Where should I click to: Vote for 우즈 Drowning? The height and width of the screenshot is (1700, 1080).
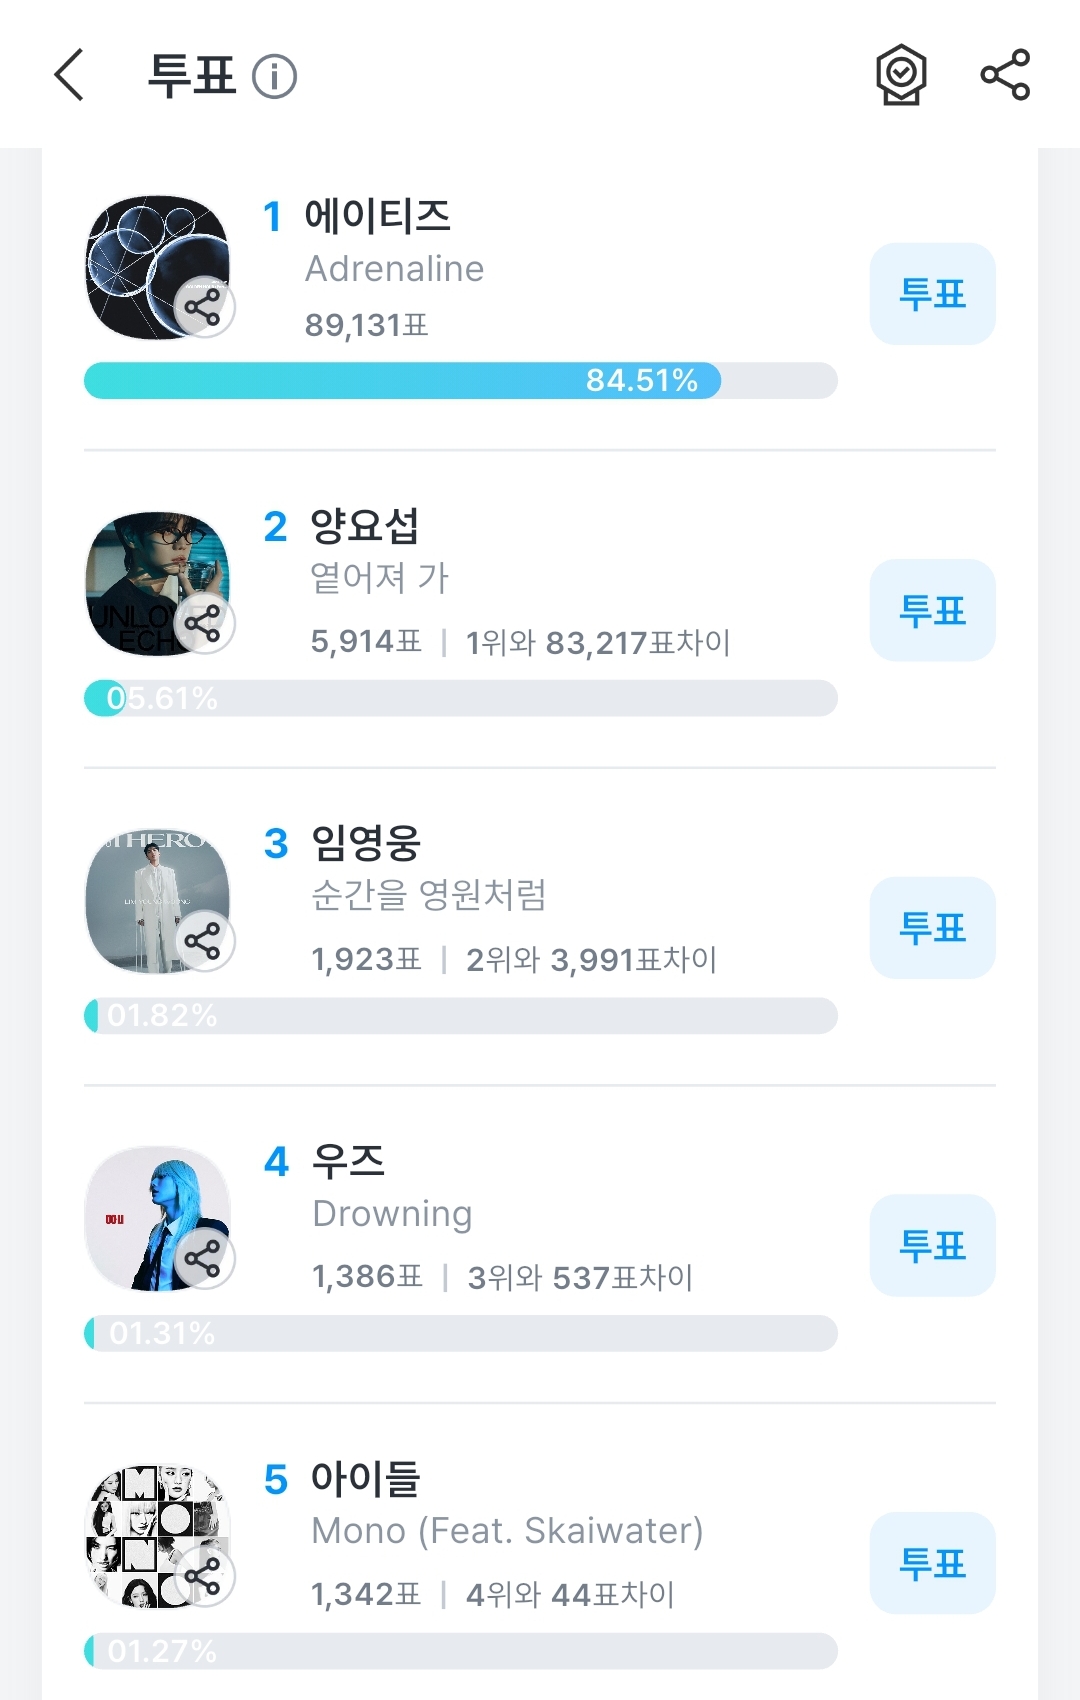point(932,1245)
